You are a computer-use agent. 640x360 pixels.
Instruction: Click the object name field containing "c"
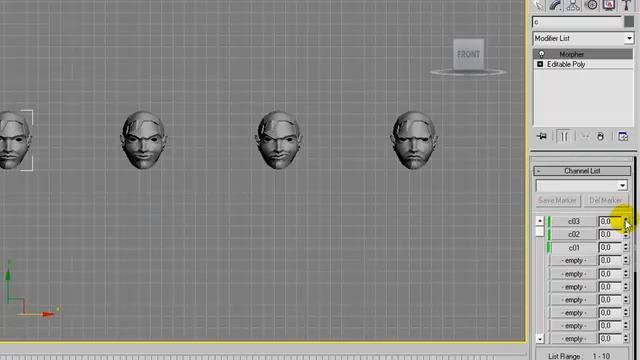(x=577, y=22)
